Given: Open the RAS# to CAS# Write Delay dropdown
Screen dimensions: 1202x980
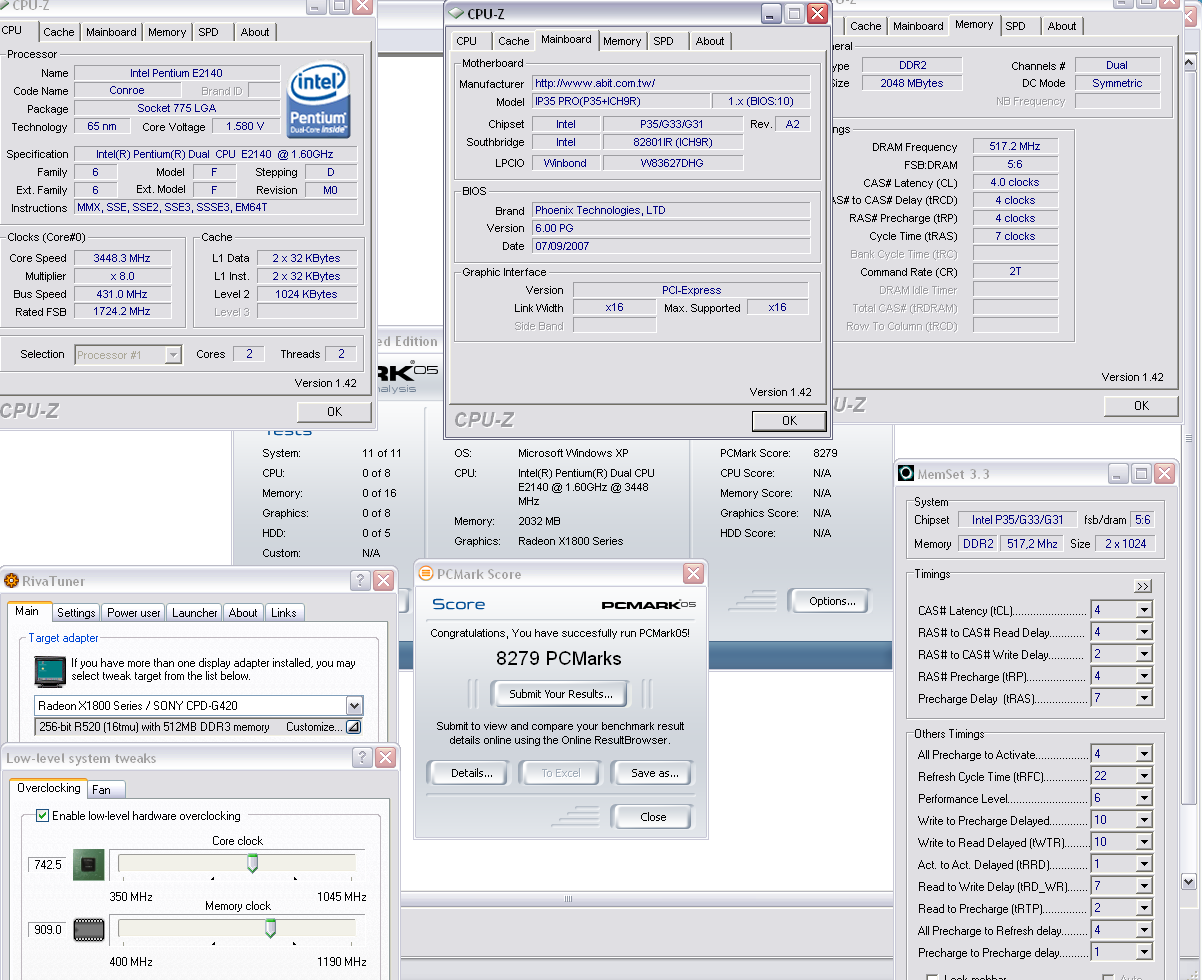Looking at the screenshot, I should point(1144,654).
